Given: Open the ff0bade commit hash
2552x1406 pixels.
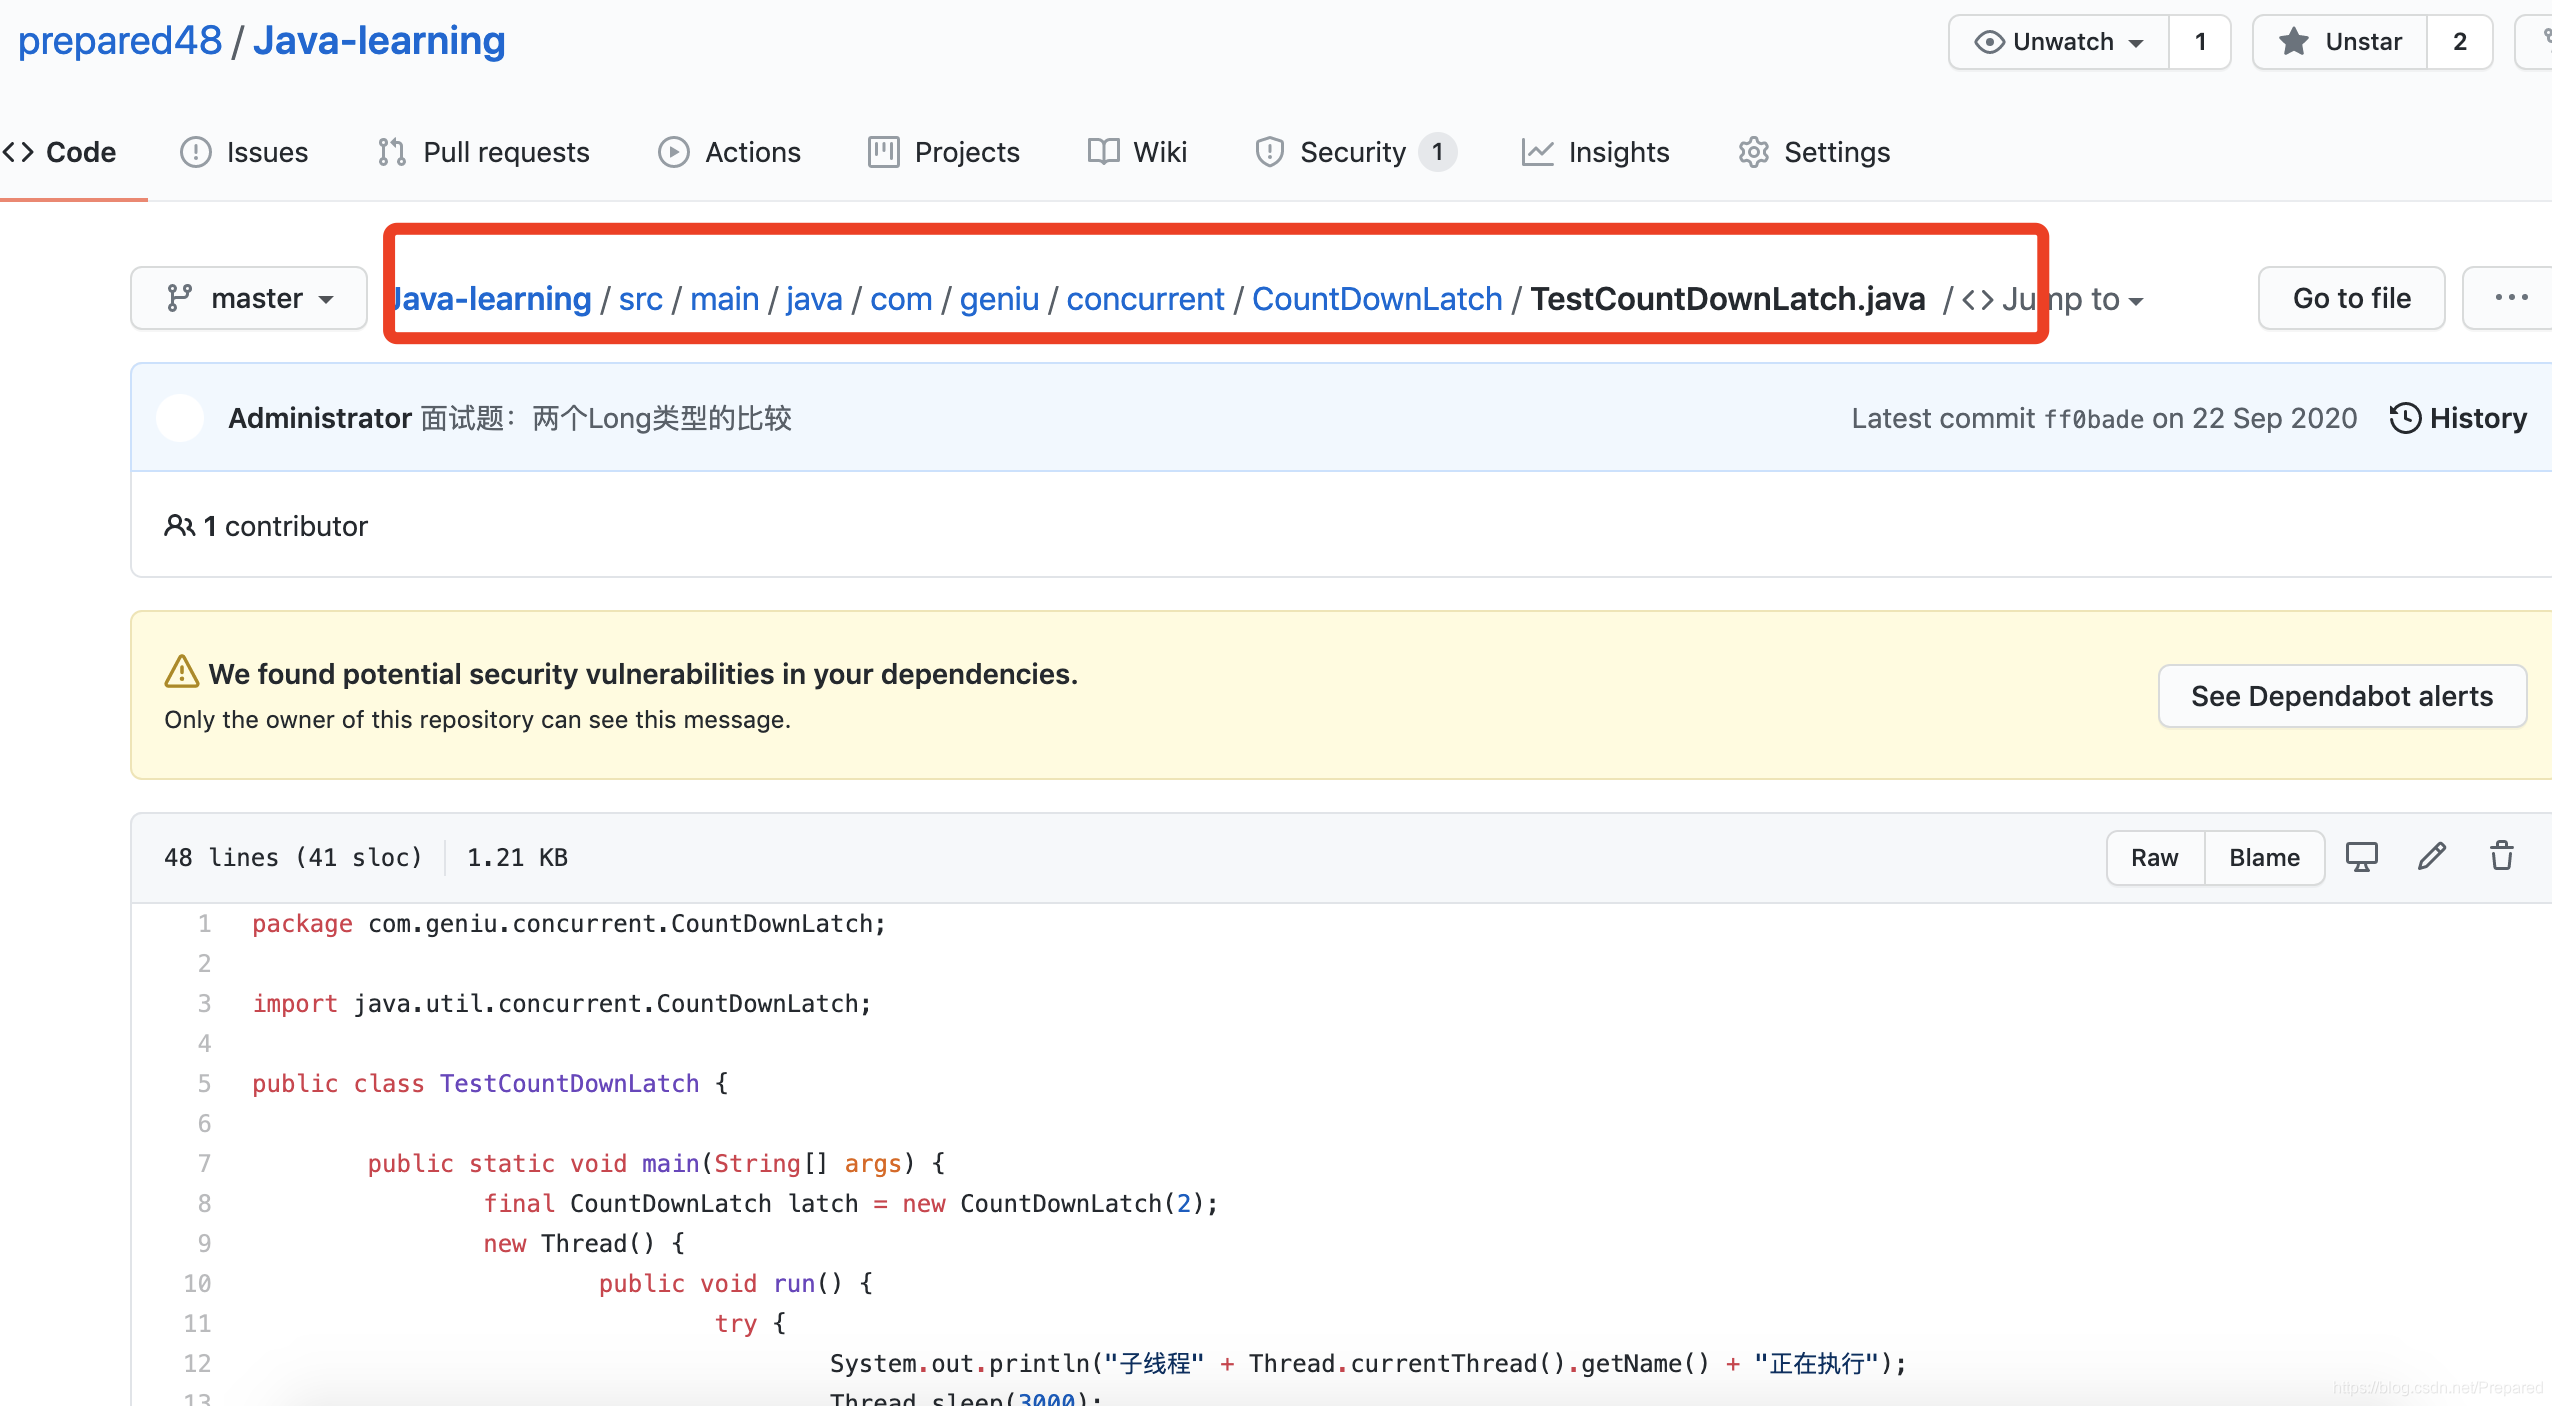Looking at the screenshot, I should pos(2094,419).
